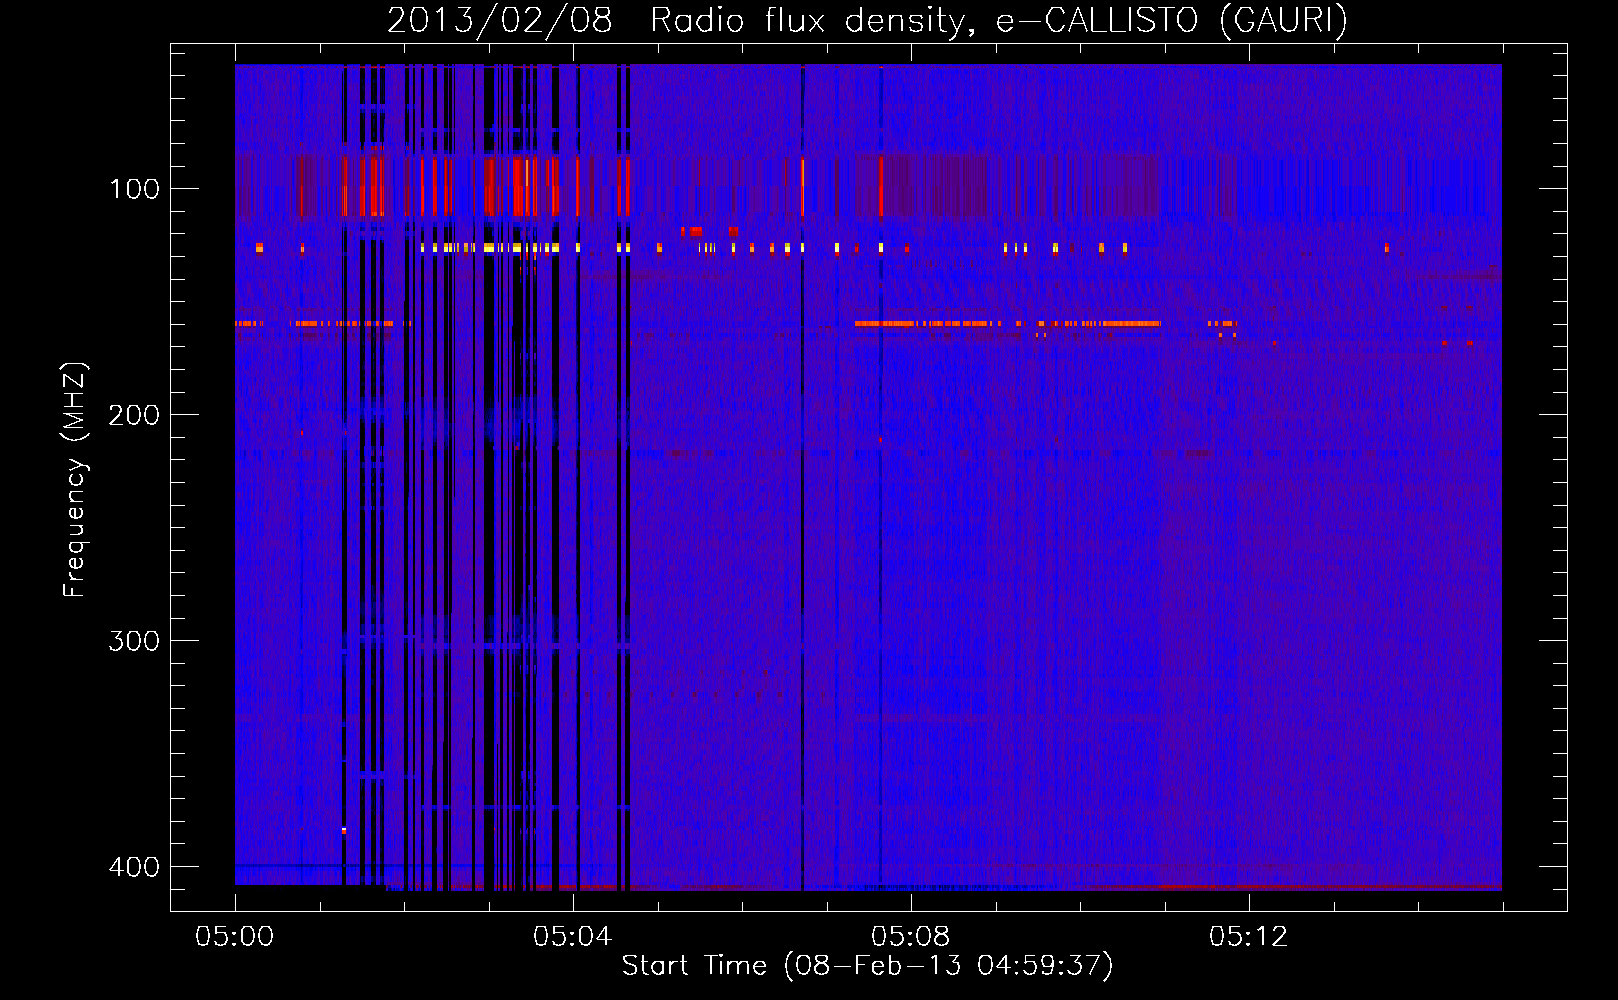The image size is (1618, 1000).
Task: Click the 200 frequency tick label
Action: click(x=134, y=415)
